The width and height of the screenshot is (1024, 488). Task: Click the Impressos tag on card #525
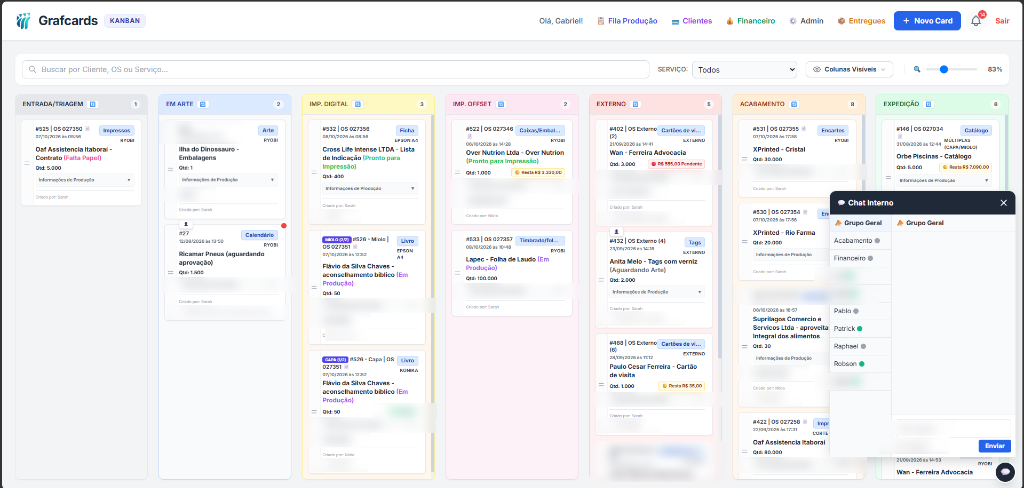(x=117, y=130)
